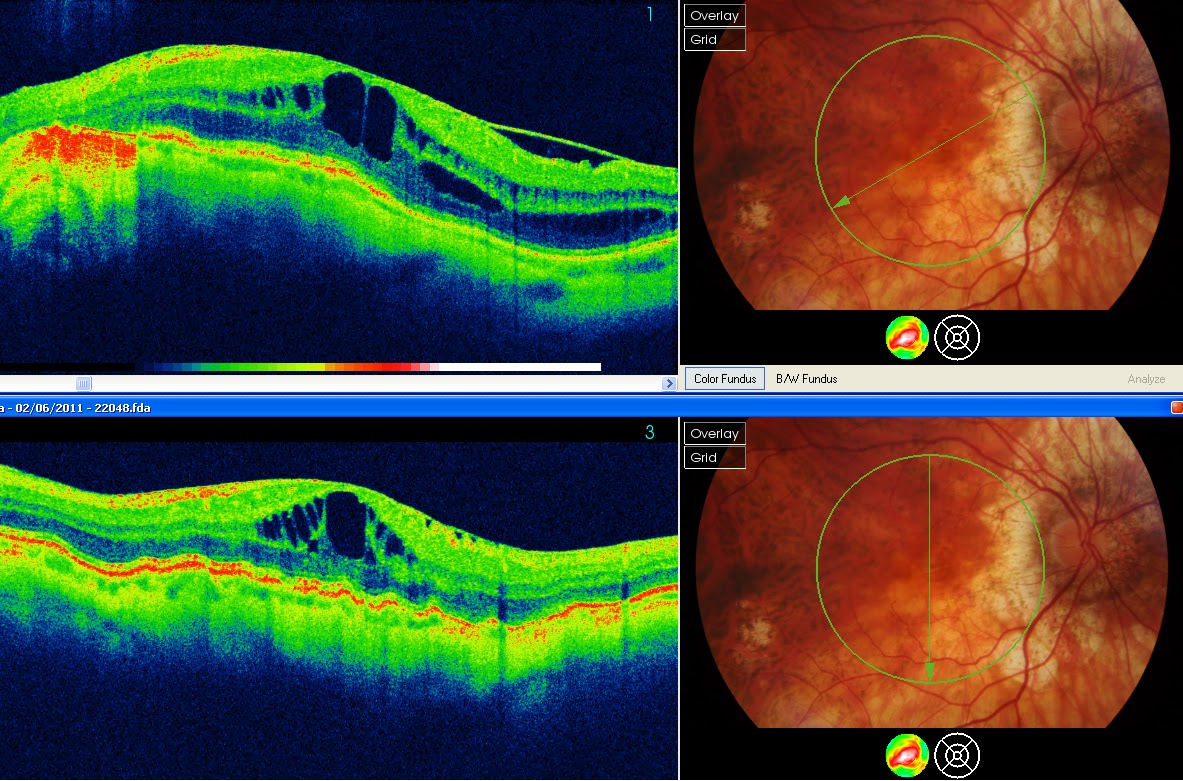Select the ETDRS grid icon under the top fundus
The height and width of the screenshot is (781, 1183).
coord(957,337)
